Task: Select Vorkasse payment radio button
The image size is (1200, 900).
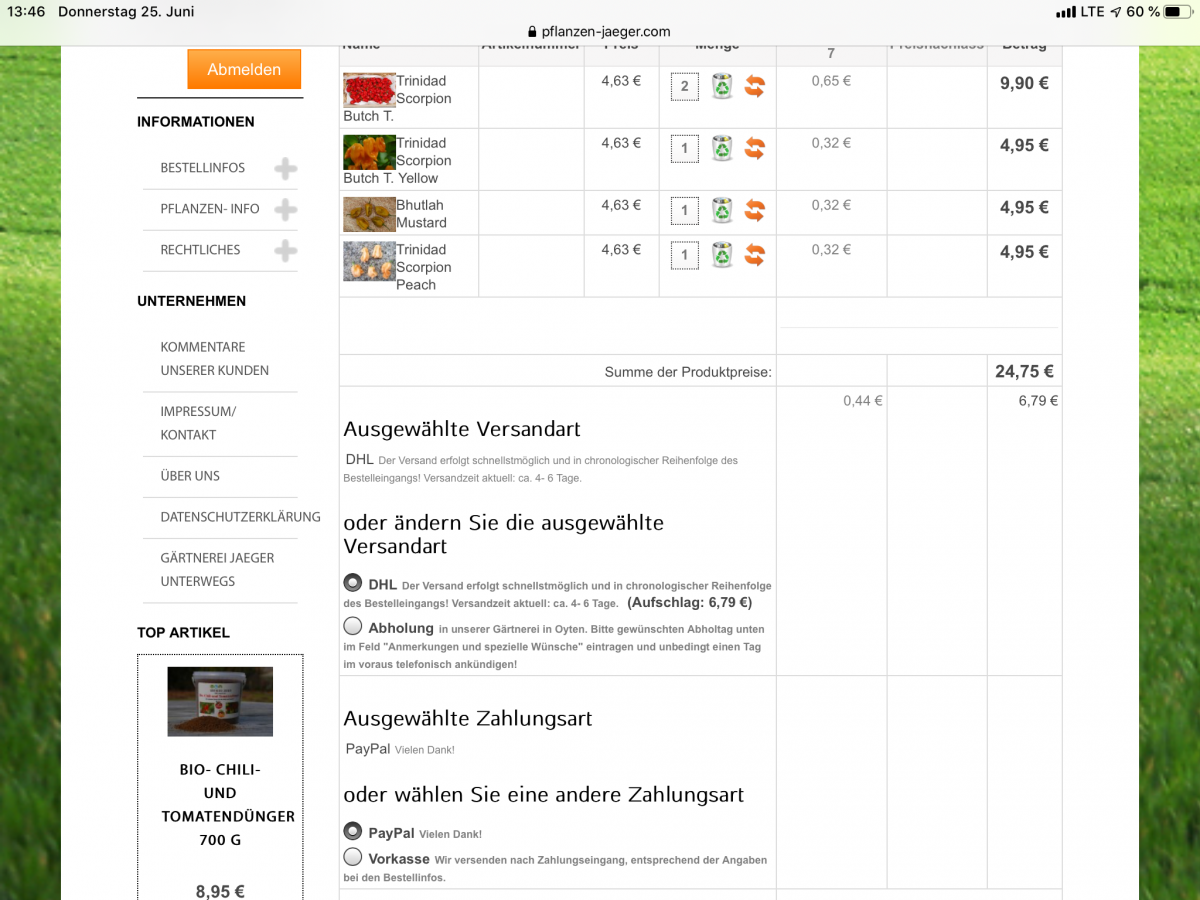Action: pos(353,857)
